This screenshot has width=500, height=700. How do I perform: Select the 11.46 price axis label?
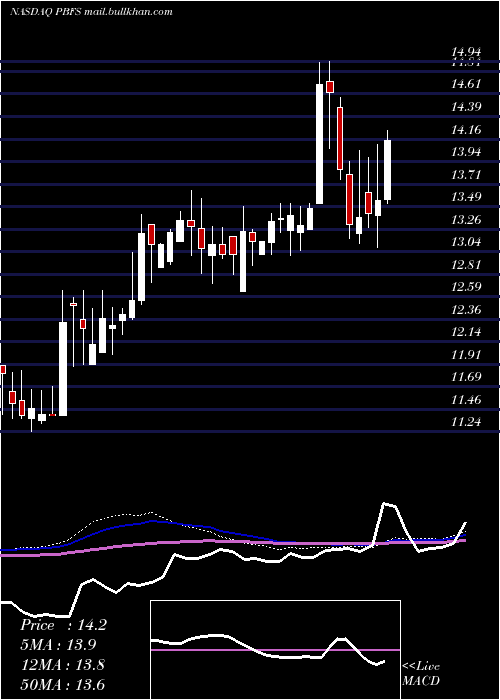tap(466, 400)
